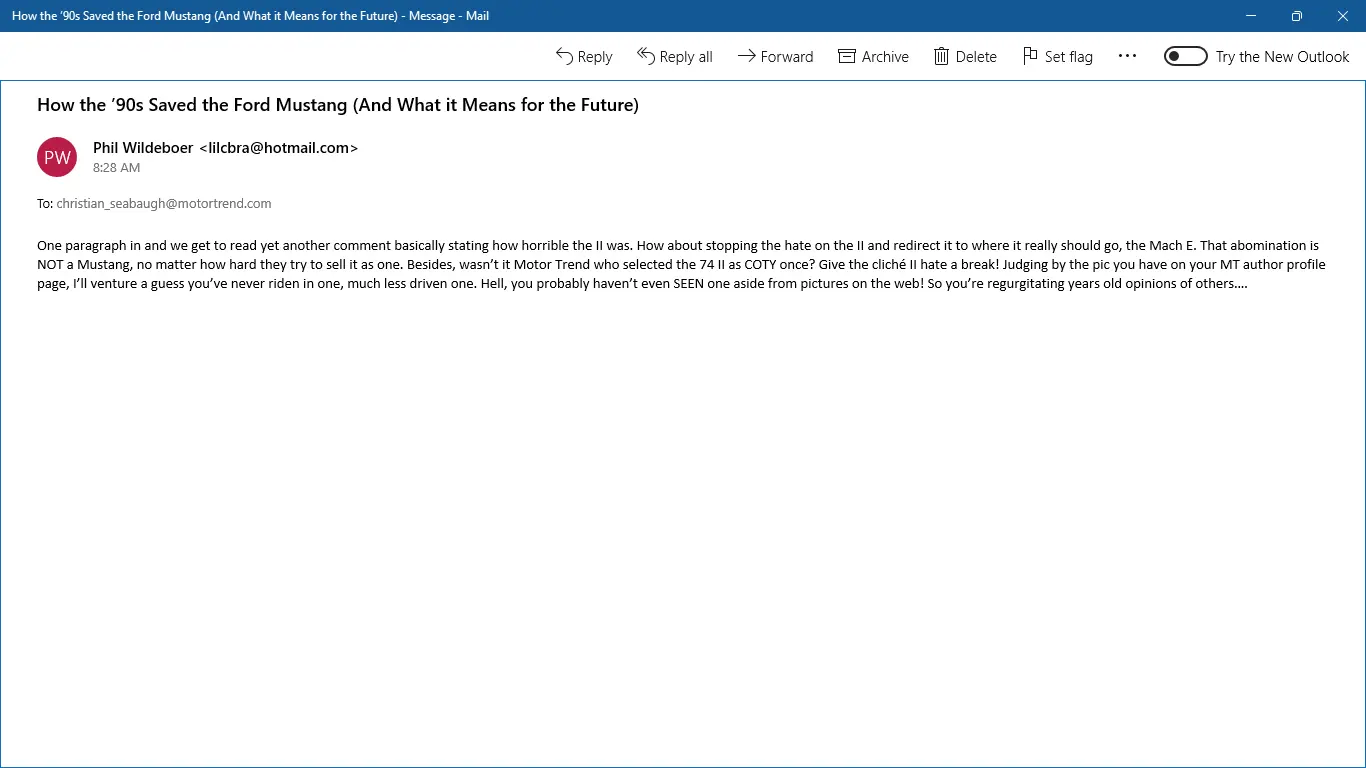The image size is (1366, 768).
Task: Click the Reply all double-arrow icon
Action: coord(646,56)
